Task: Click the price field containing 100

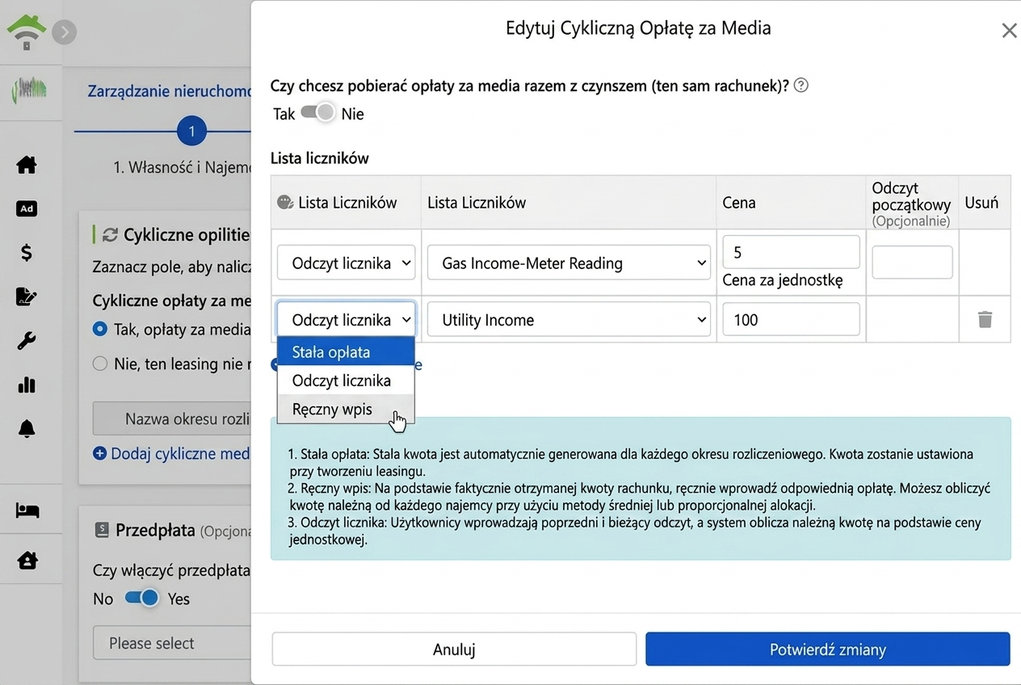Action: click(790, 319)
